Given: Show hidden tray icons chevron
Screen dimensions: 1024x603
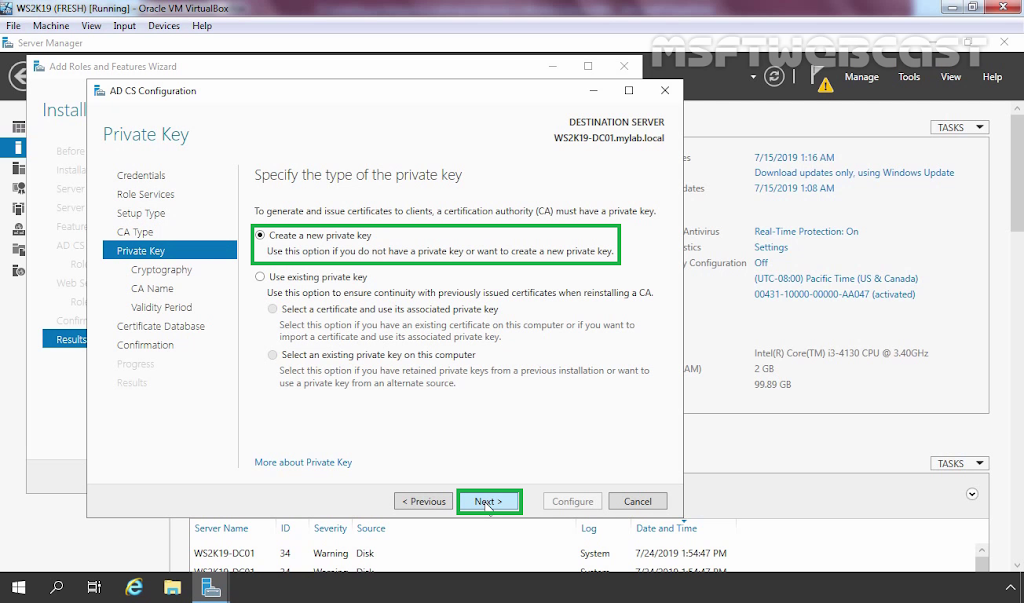Looking at the screenshot, I should [x=1010, y=588].
